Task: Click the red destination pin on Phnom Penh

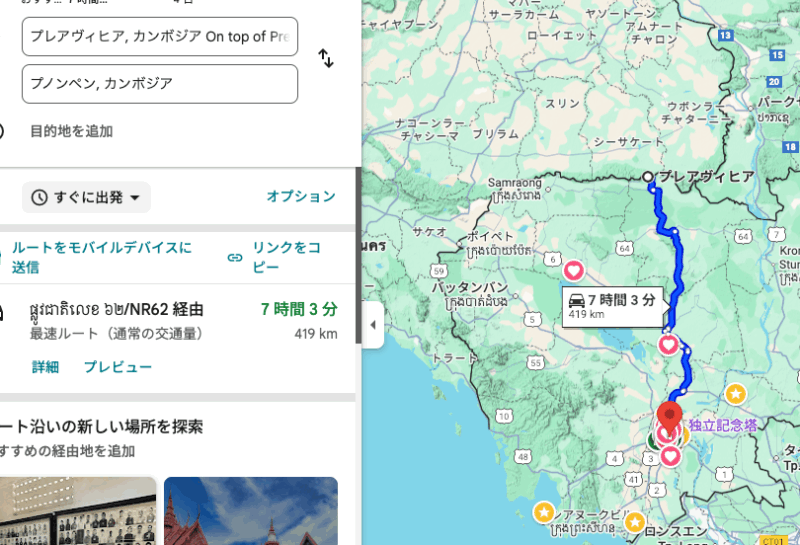Action: (669, 415)
